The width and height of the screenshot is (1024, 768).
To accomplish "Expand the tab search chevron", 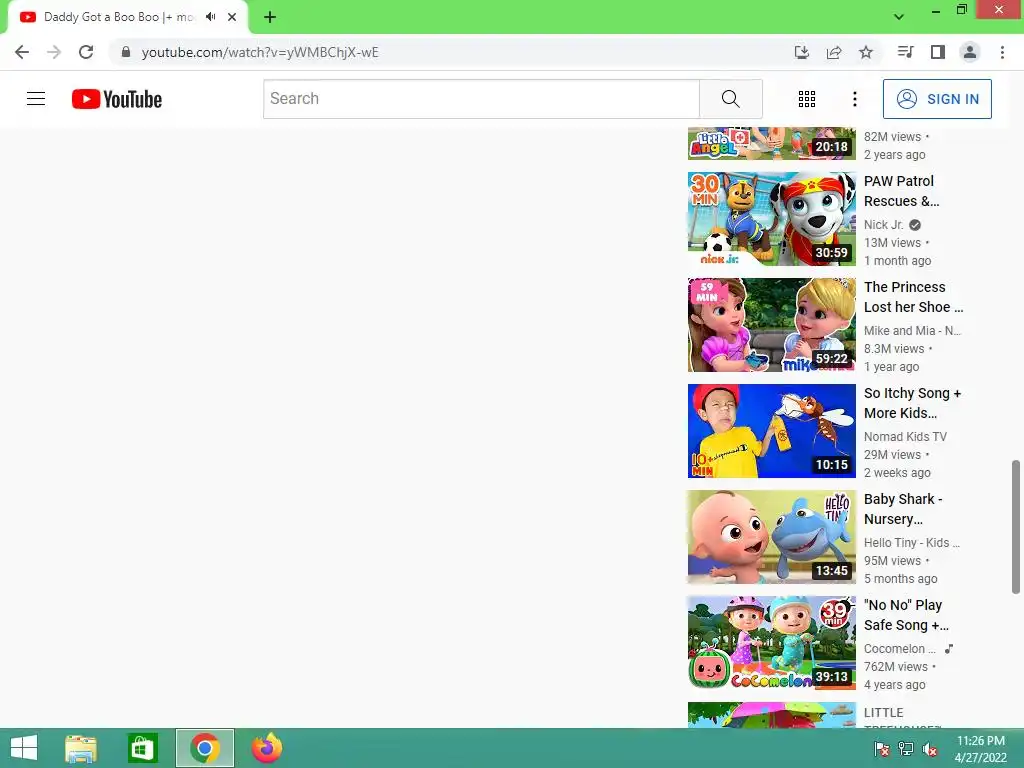I will click(899, 17).
